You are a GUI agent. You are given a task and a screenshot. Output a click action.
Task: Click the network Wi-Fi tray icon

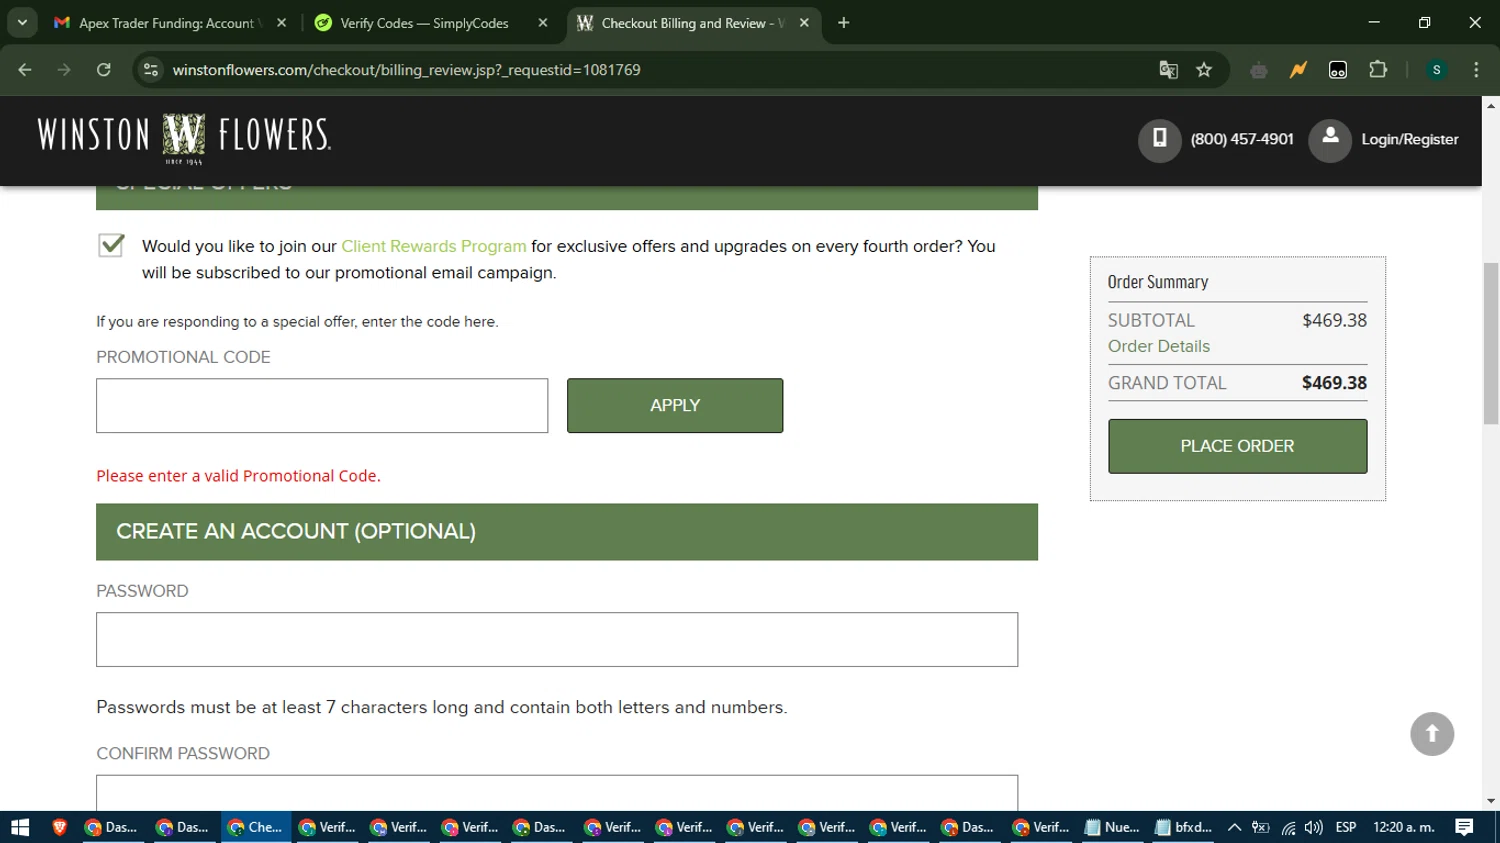[1288, 827]
